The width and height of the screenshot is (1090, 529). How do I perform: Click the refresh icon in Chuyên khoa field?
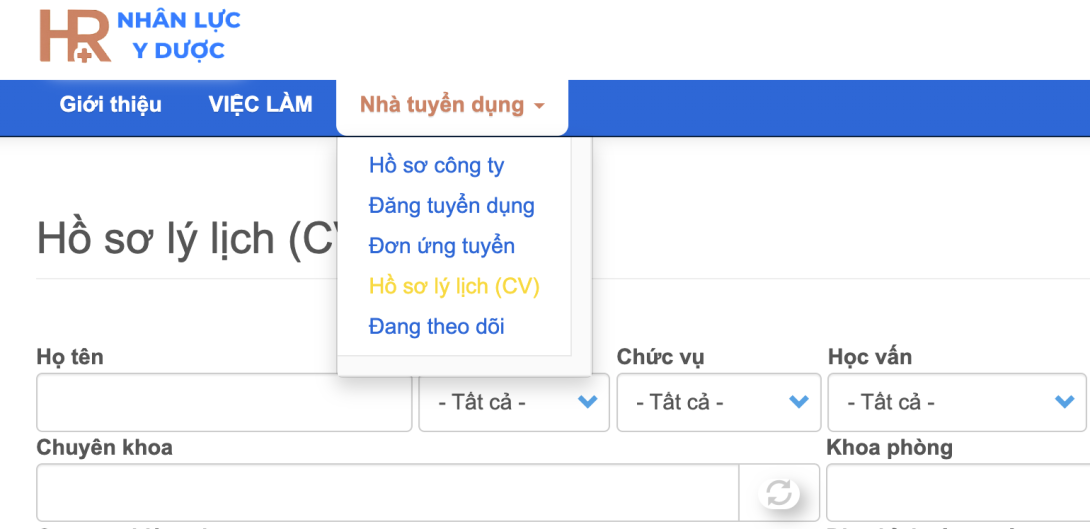coord(779,493)
